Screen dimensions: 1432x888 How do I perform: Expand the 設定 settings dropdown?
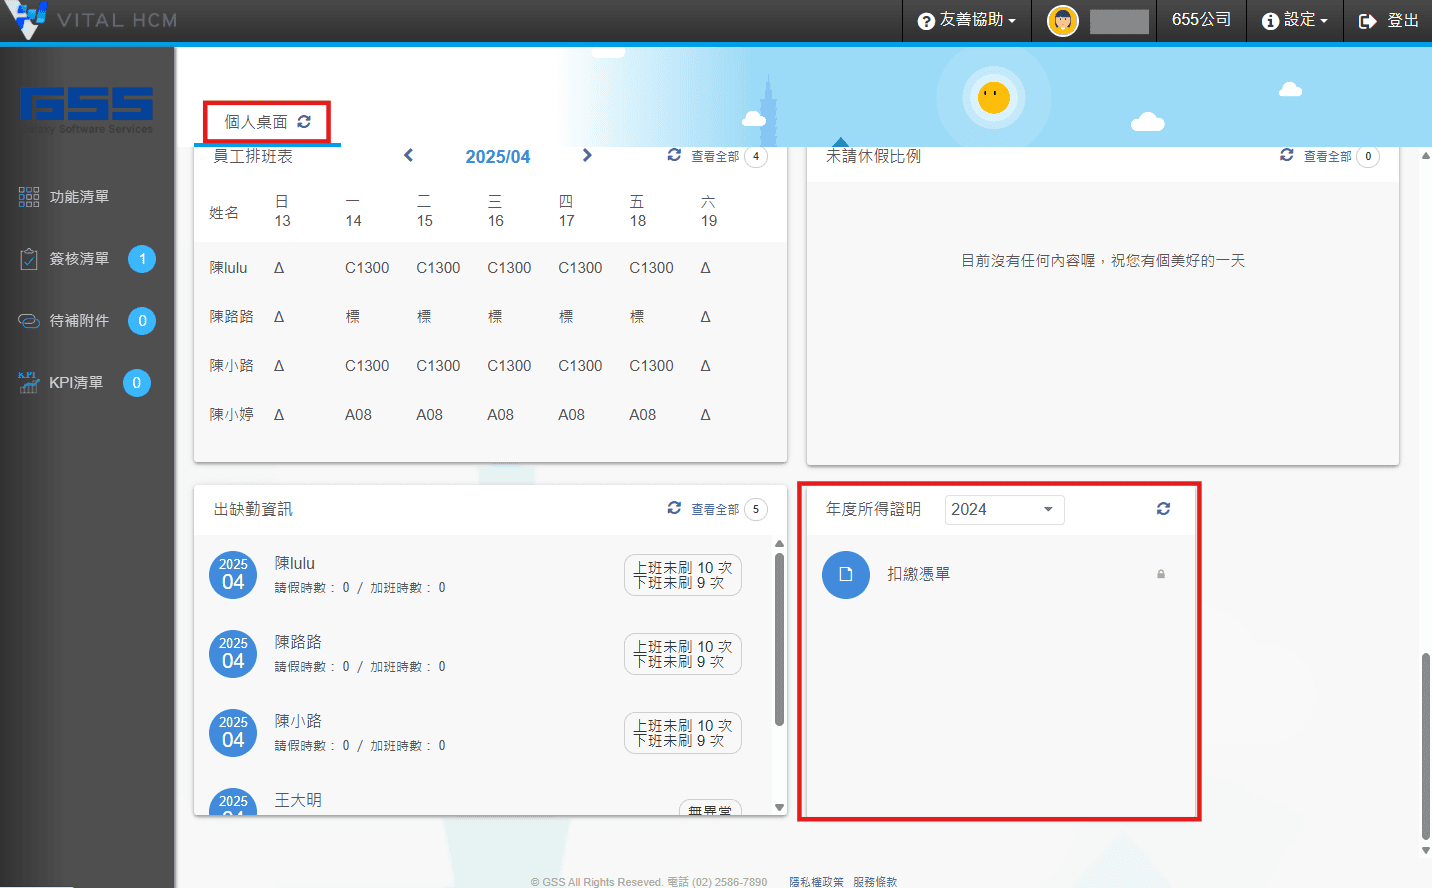[1295, 20]
